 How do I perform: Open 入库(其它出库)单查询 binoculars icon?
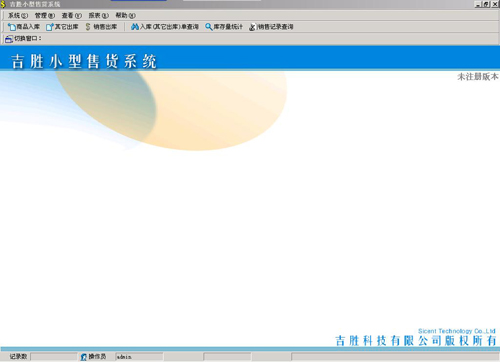point(135,27)
